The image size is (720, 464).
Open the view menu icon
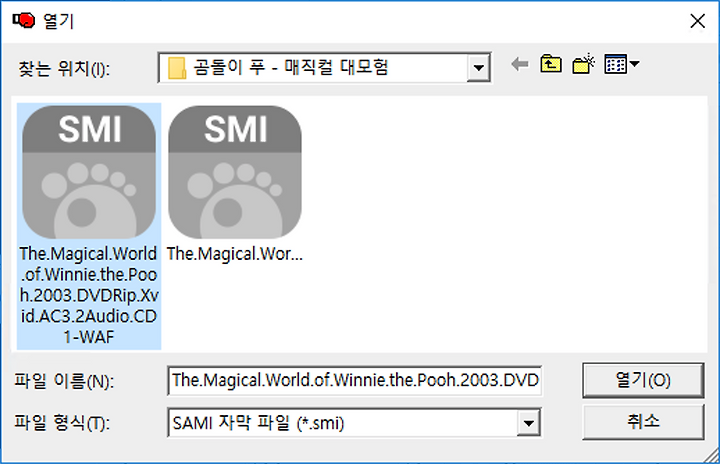click(621, 64)
